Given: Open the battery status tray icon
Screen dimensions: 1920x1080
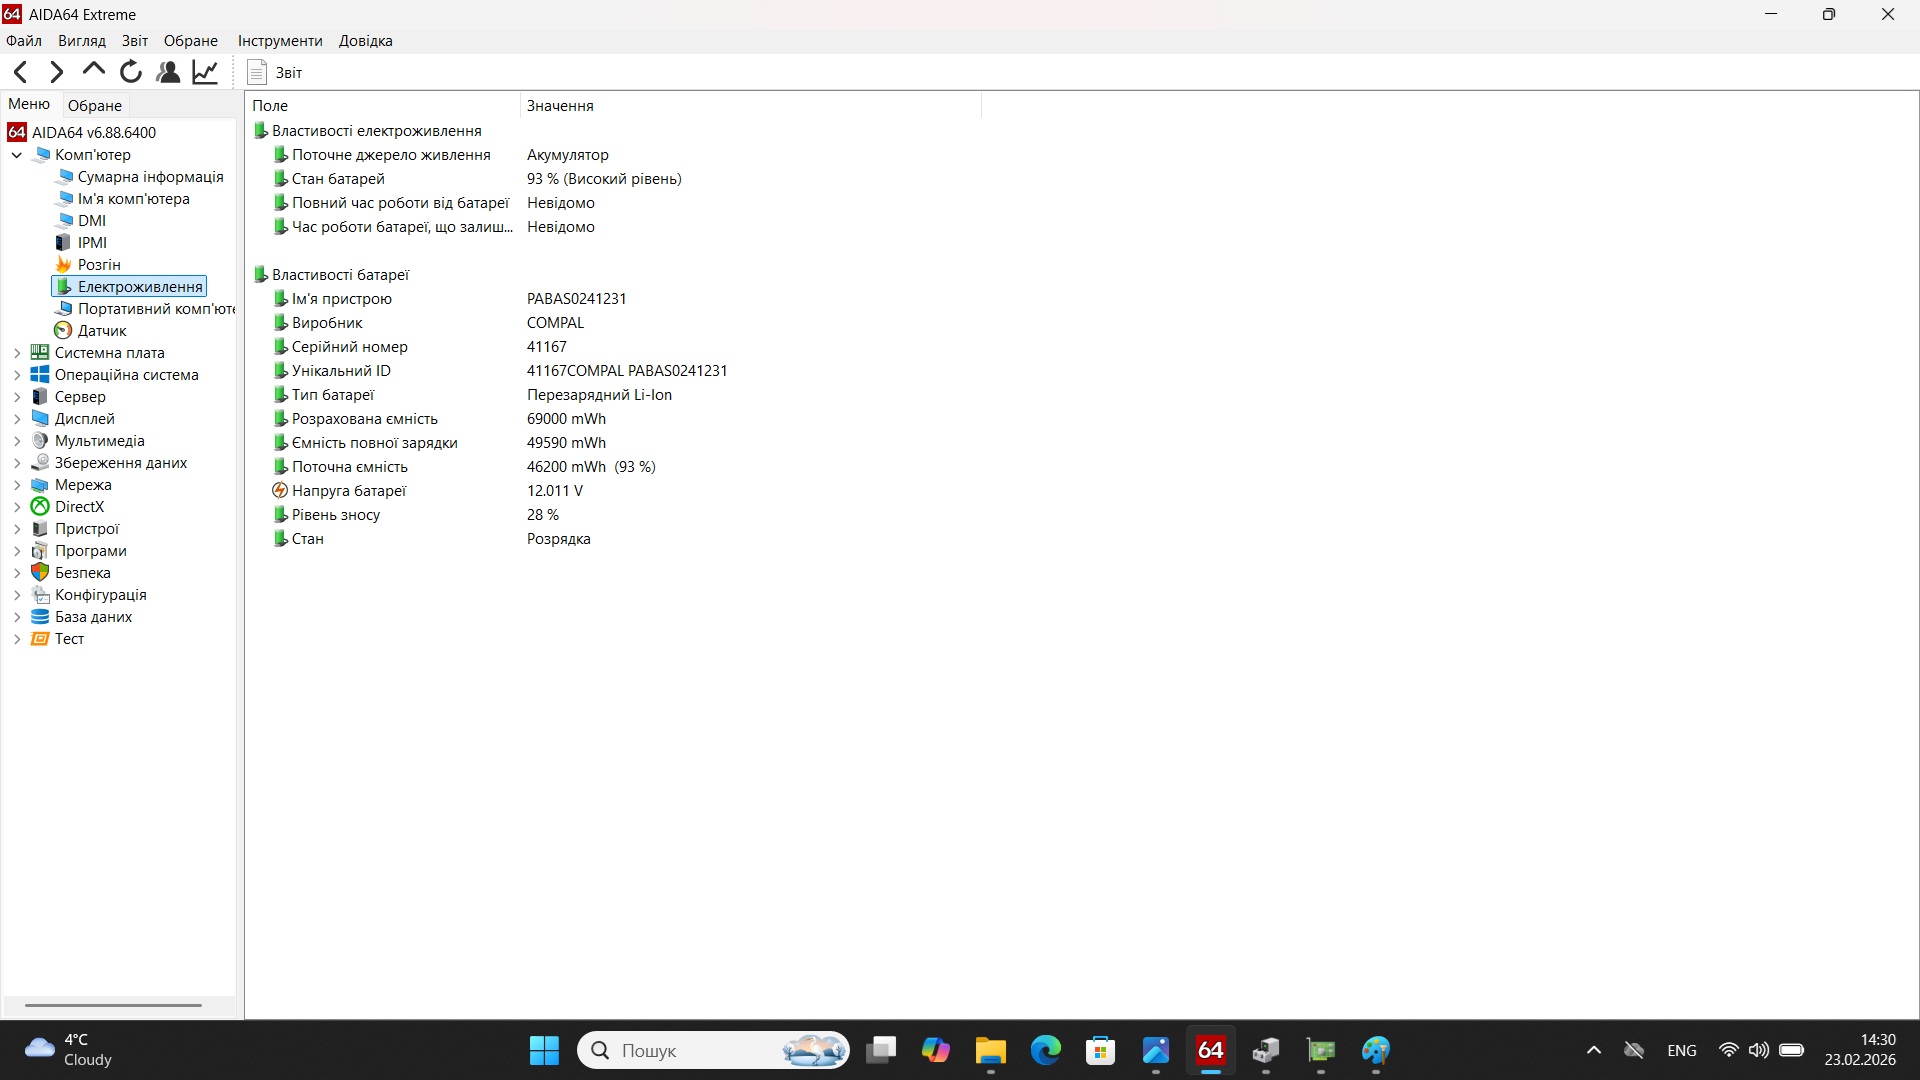Looking at the screenshot, I should coord(1790,1050).
